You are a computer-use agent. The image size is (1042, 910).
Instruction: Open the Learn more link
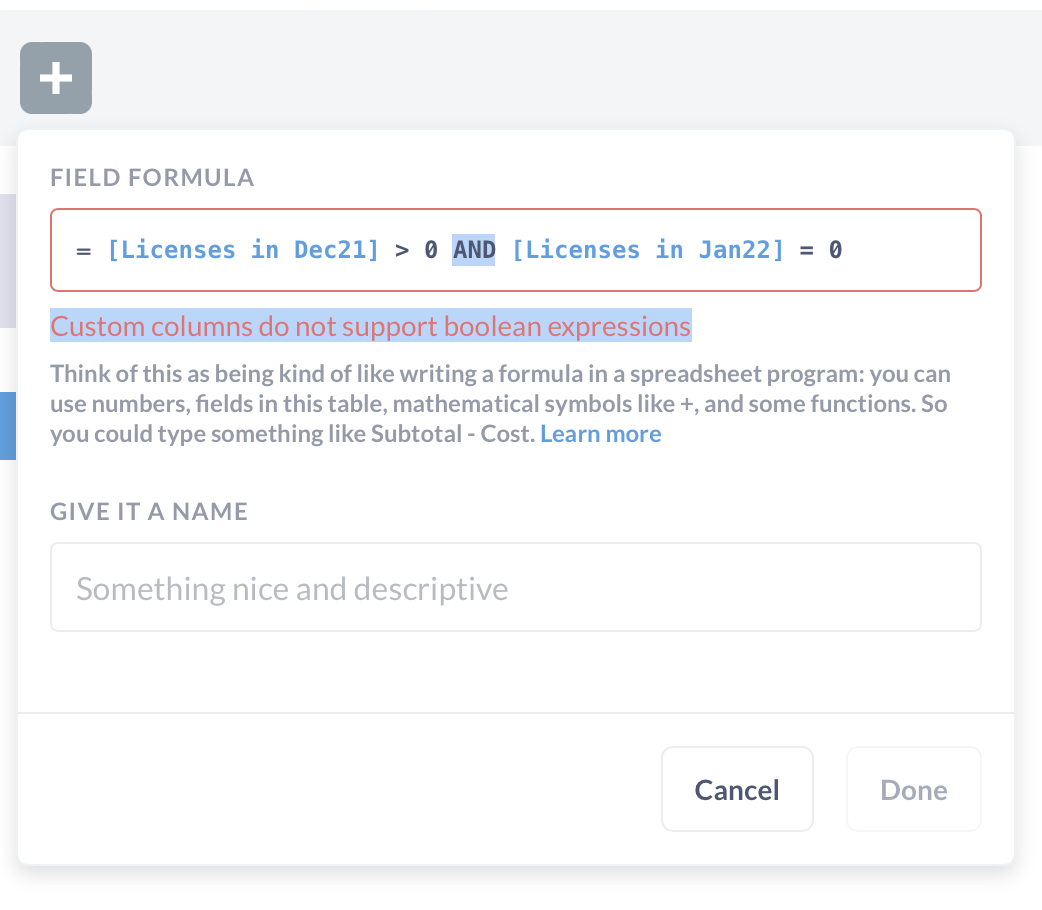point(600,433)
